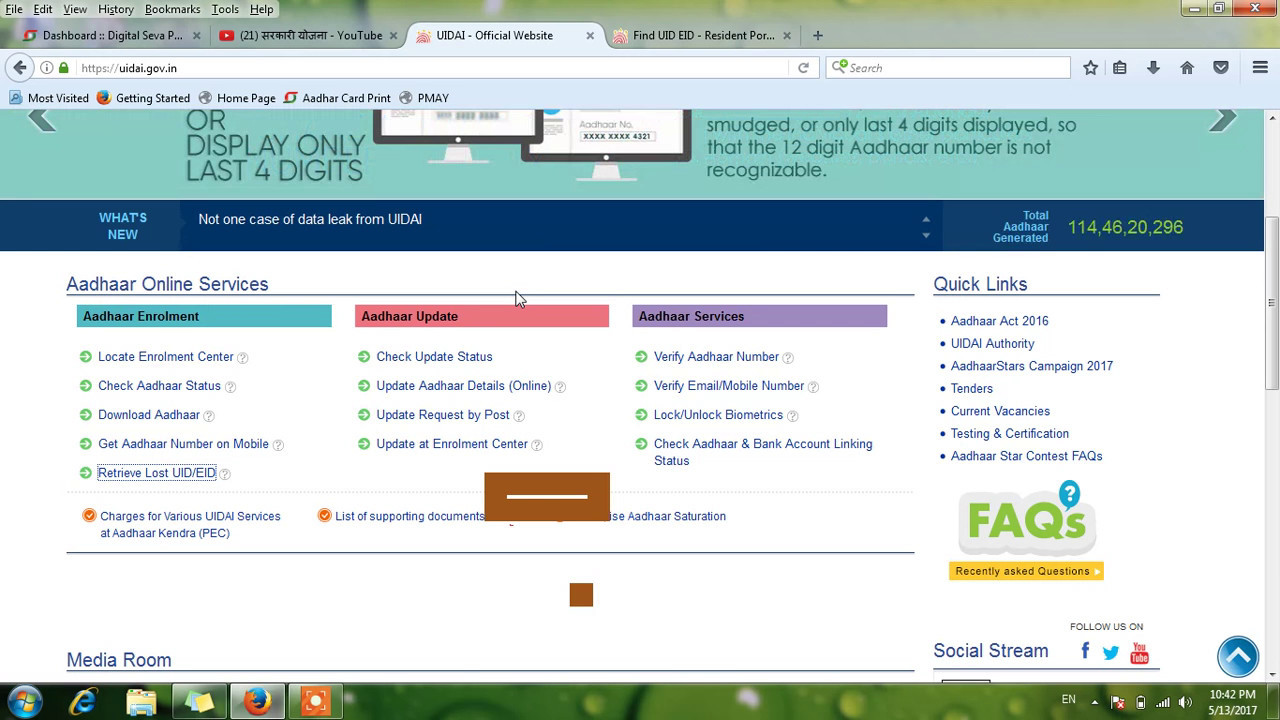1280x720 pixels.
Task: Open help icon beside Update Aadhaar Details (Online)
Action: click(560, 387)
